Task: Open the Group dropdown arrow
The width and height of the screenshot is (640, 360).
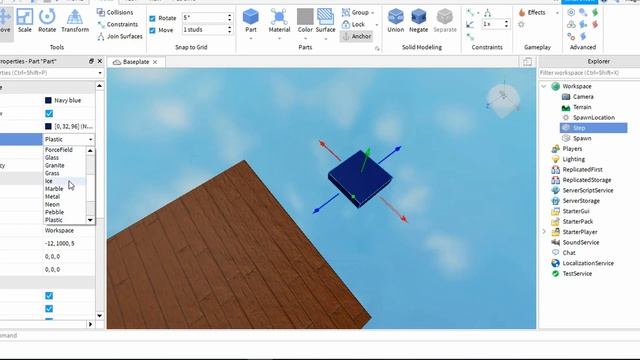Action: [x=373, y=13]
